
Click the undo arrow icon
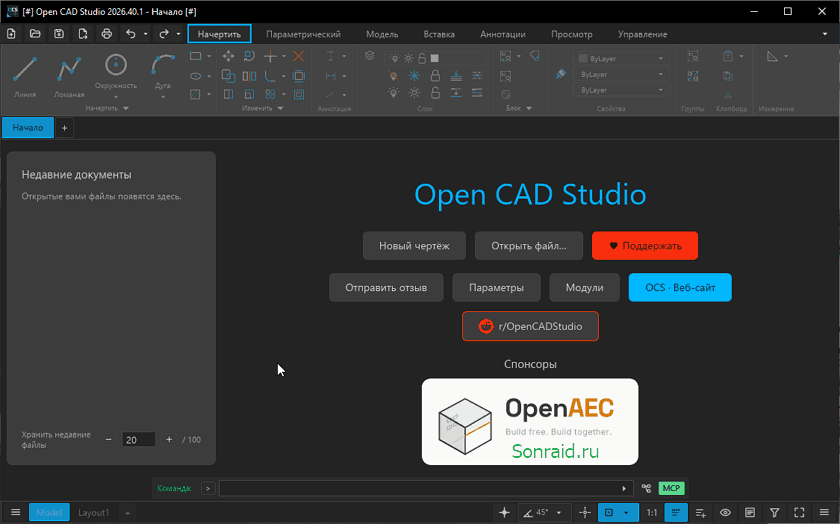pyautogui.click(x=131, y=34)
